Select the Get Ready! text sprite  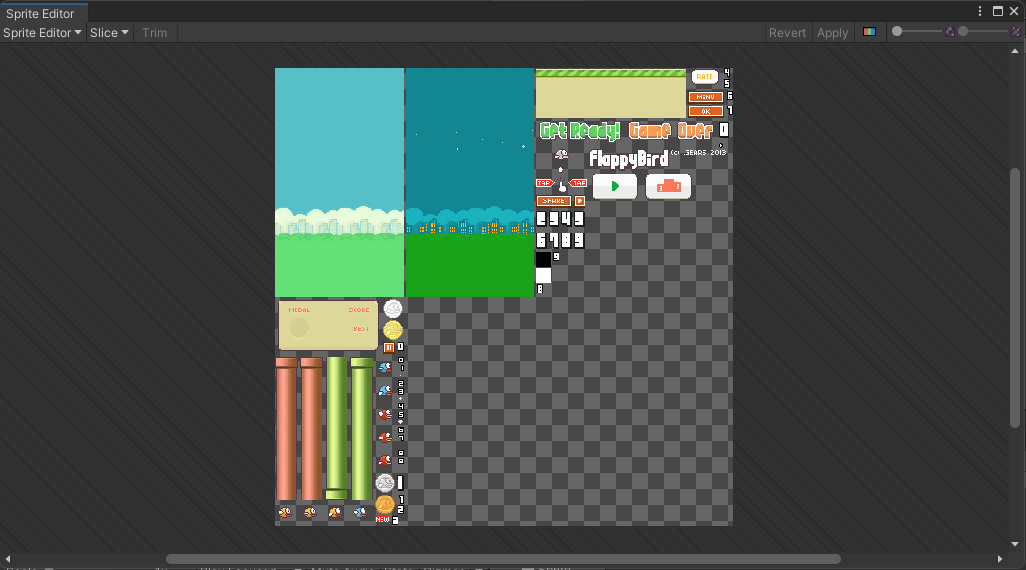point(580,131)
